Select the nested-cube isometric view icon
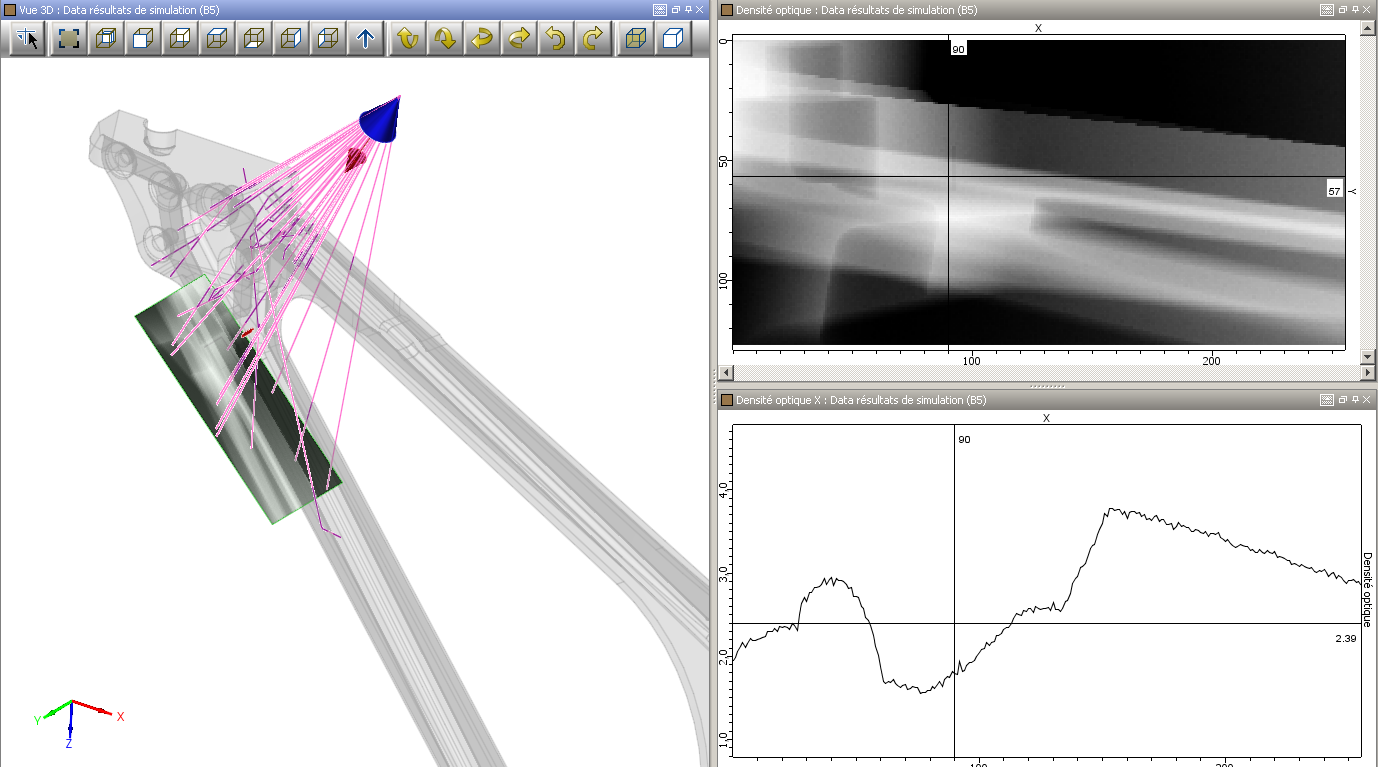The height and width of the screenshot is (767, 1378). pos(105,39)
